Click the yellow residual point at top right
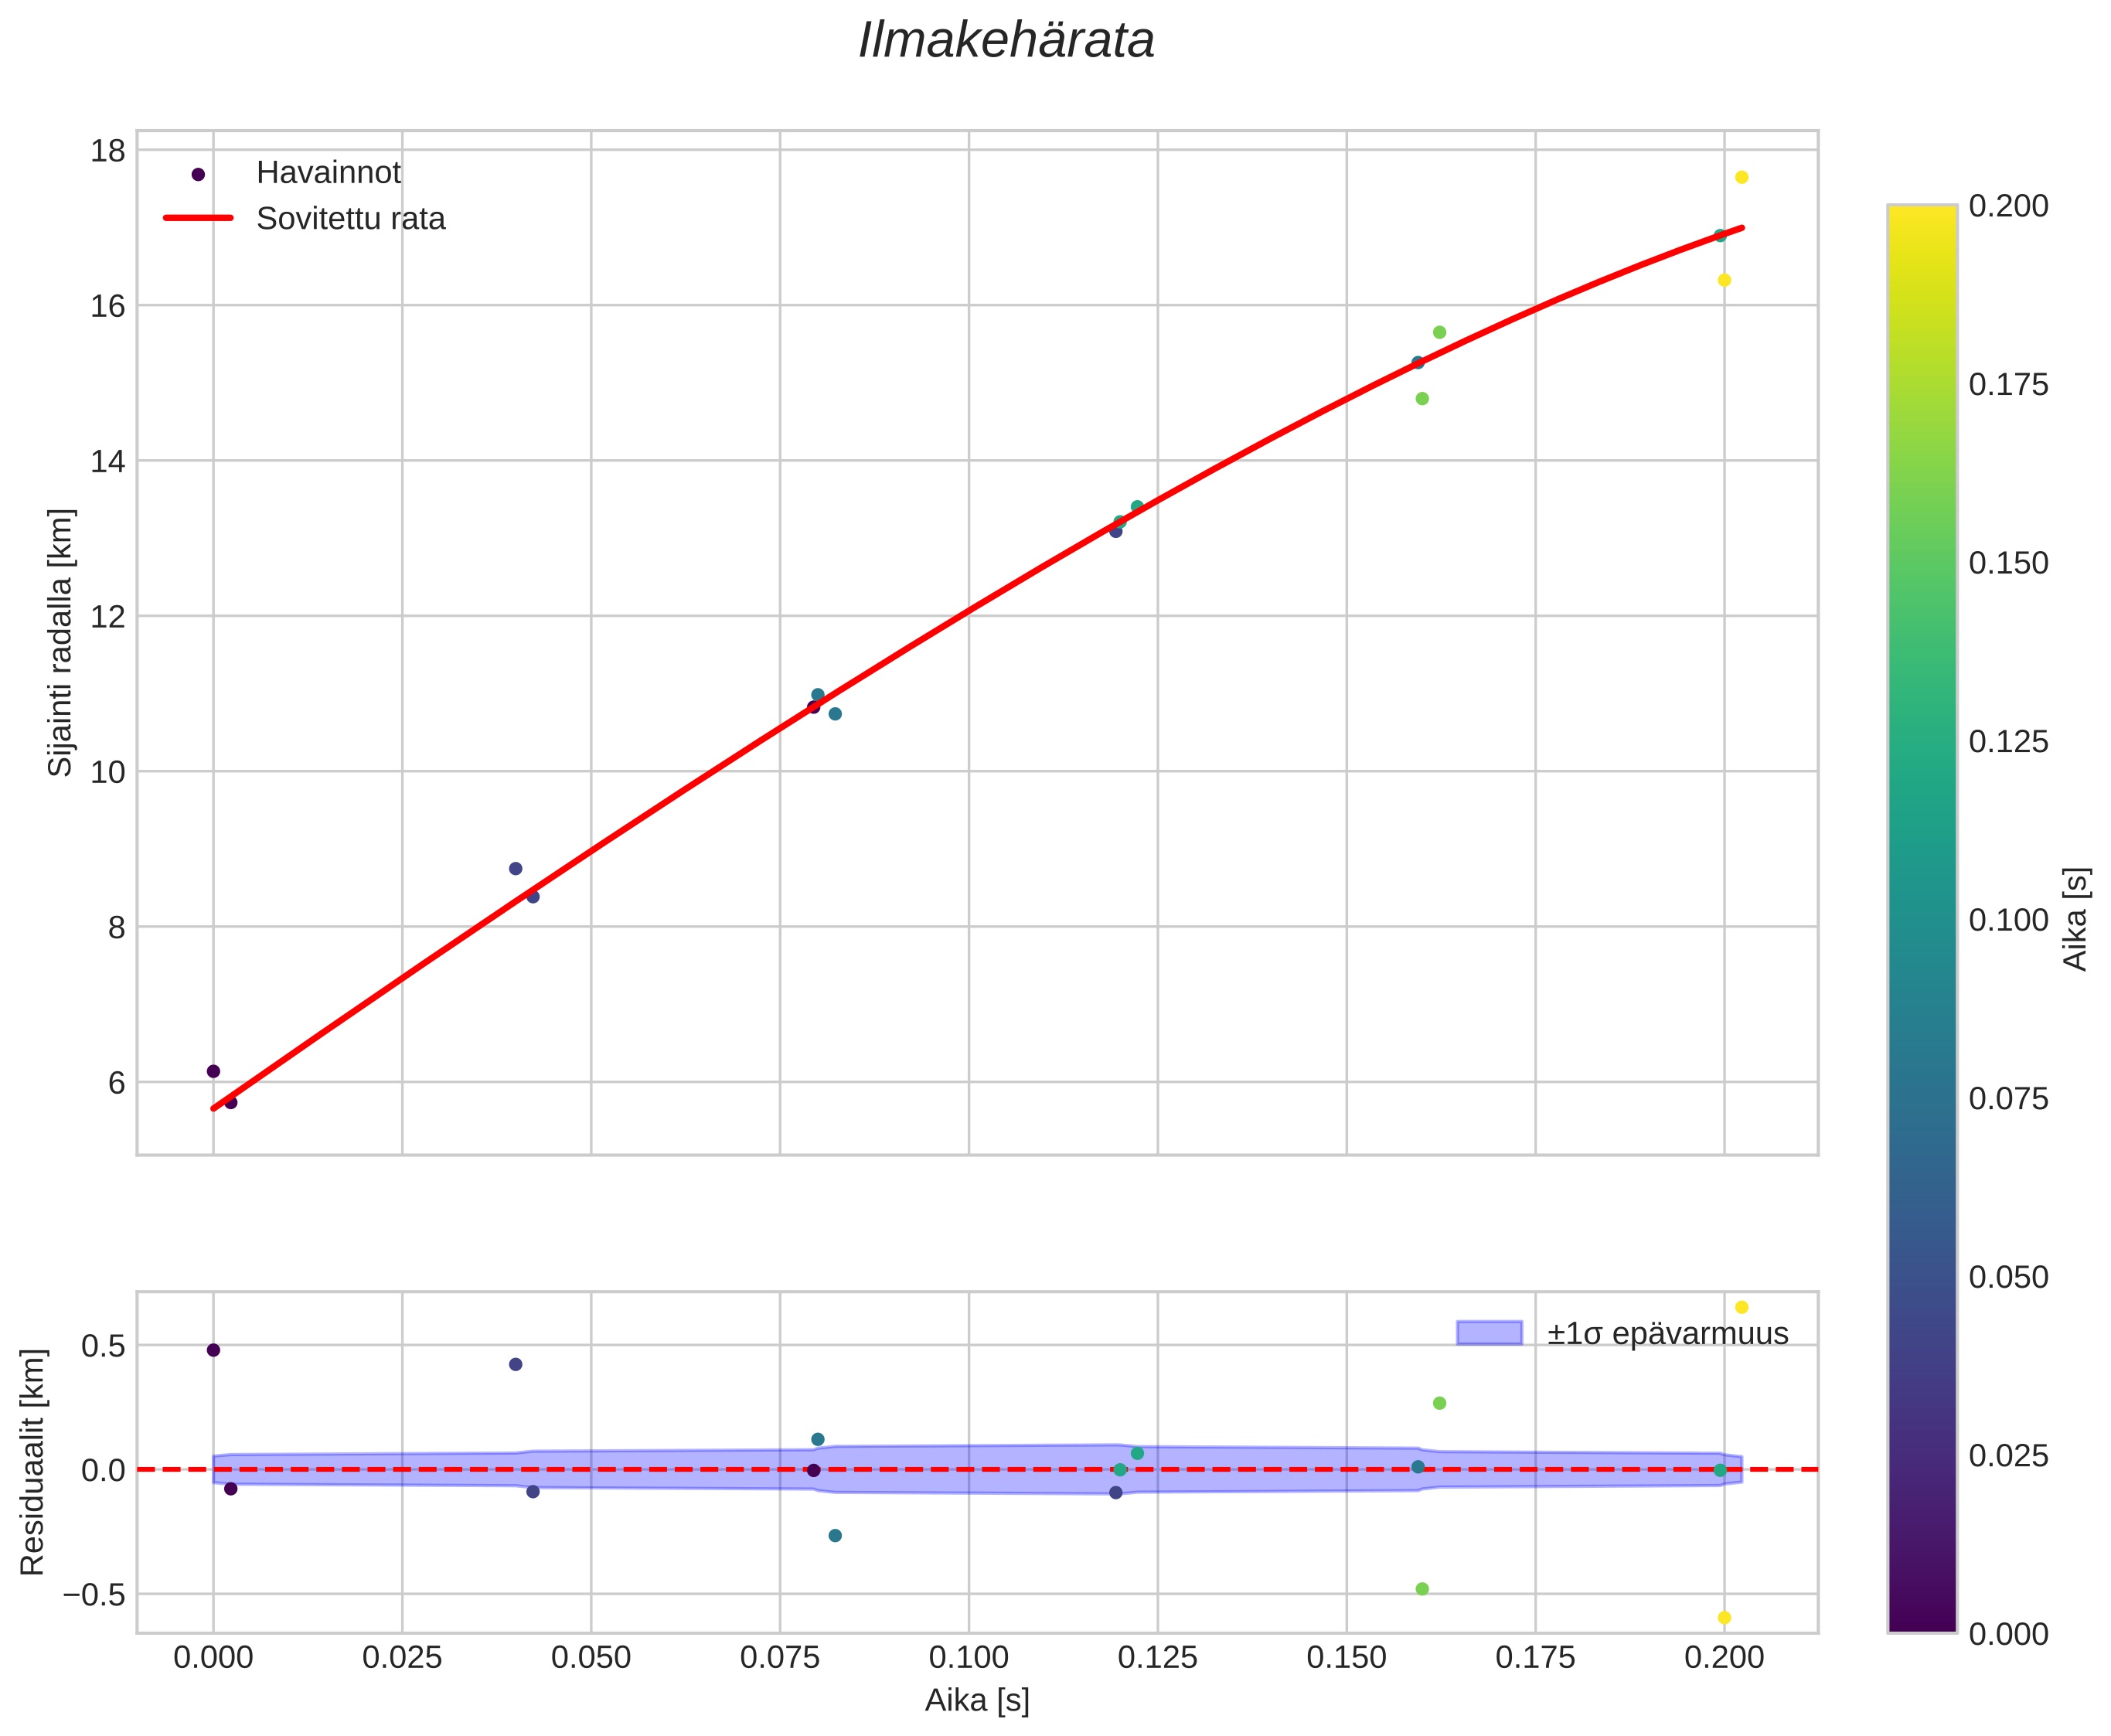2111x1736 pixels. pyautogui.click(x=1741, y=1307)
